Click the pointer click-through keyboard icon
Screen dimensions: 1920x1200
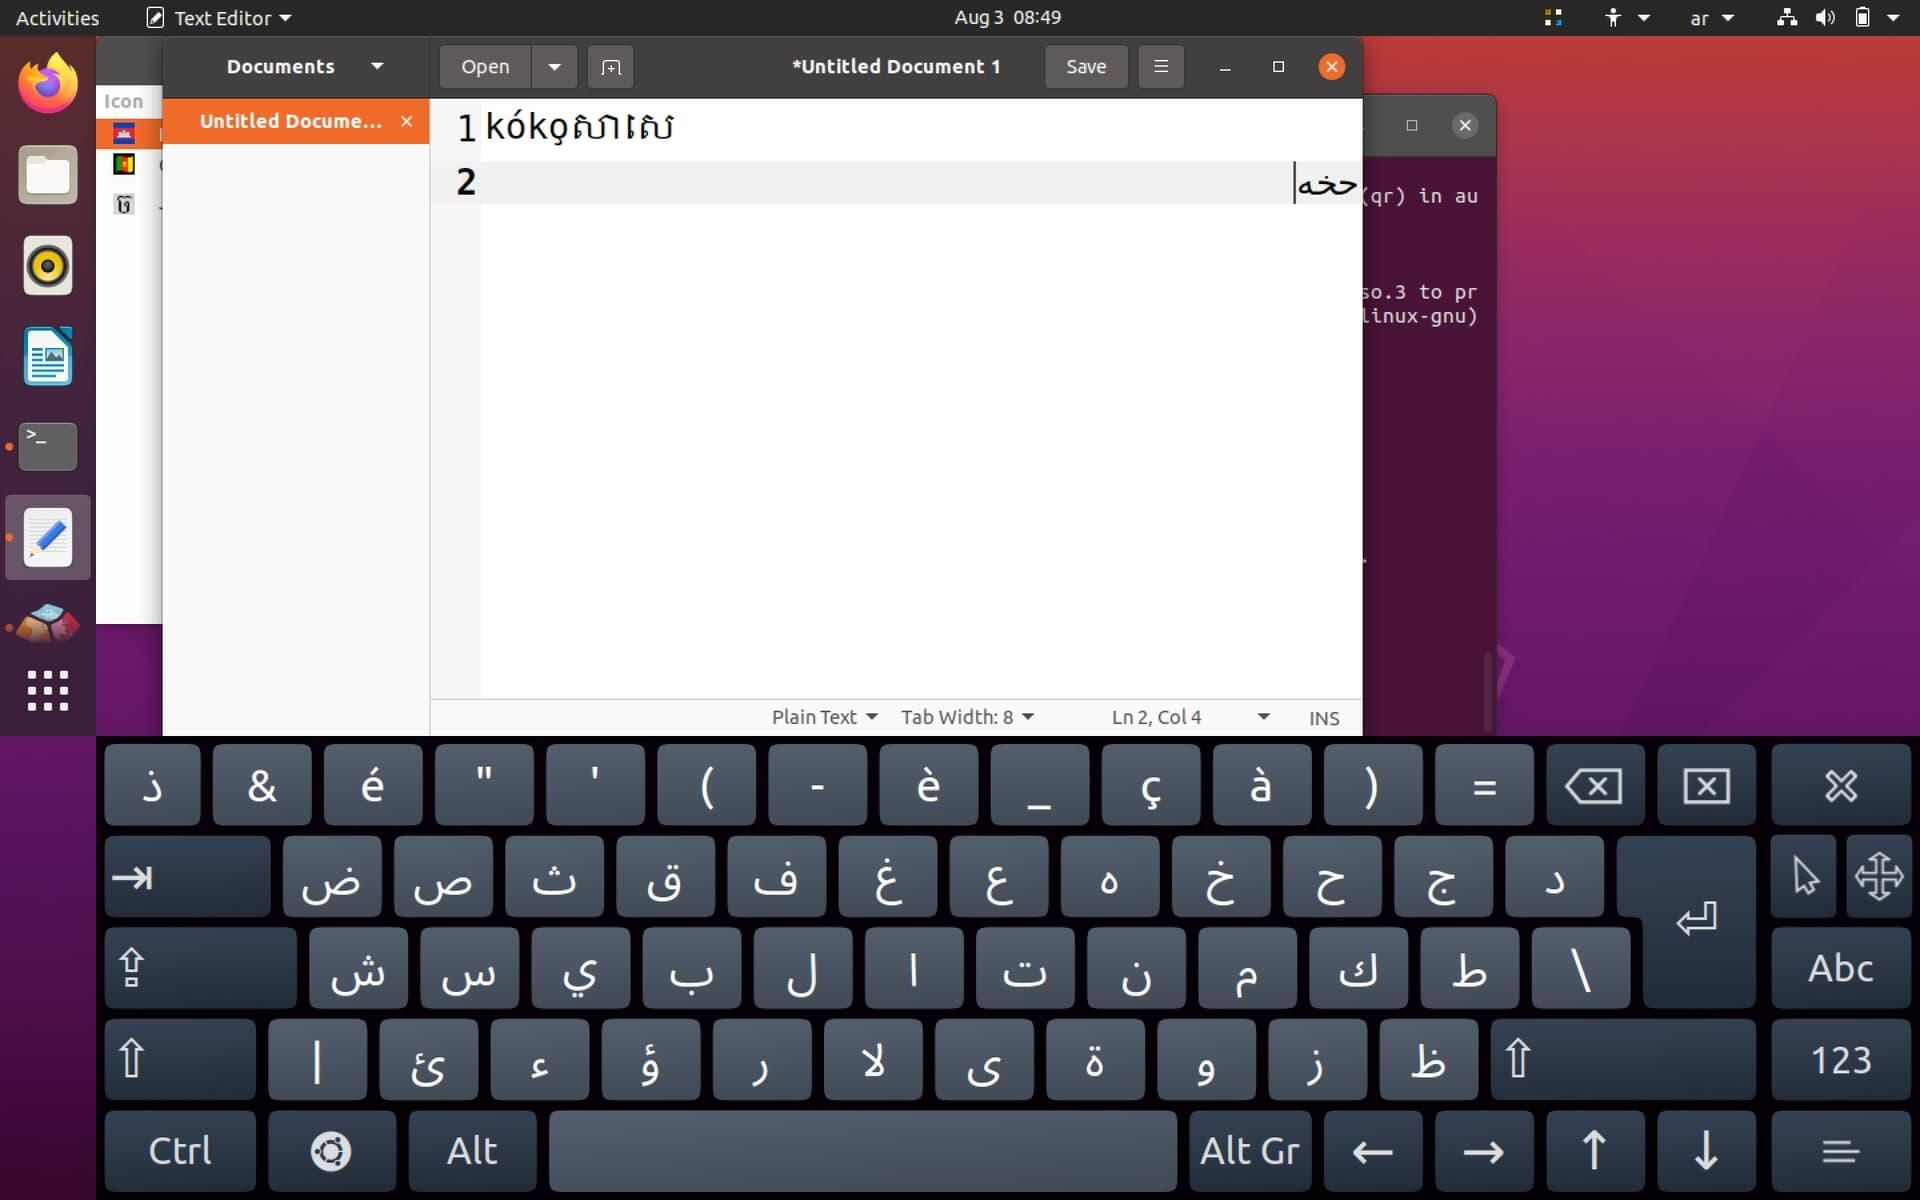pos(1804,877)
